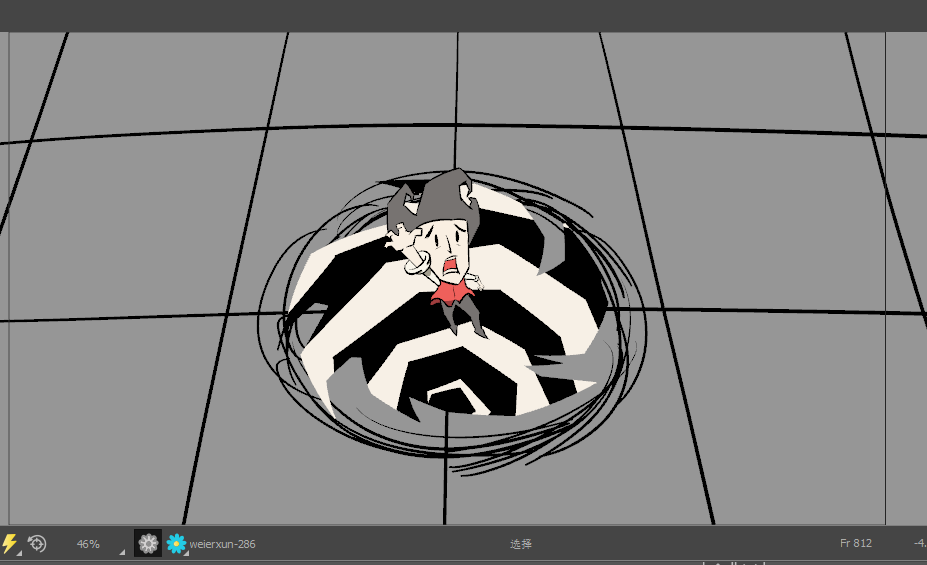Reset the view with the circular arrow icon
Screen dimensions: 927x565
coord(37,543)
